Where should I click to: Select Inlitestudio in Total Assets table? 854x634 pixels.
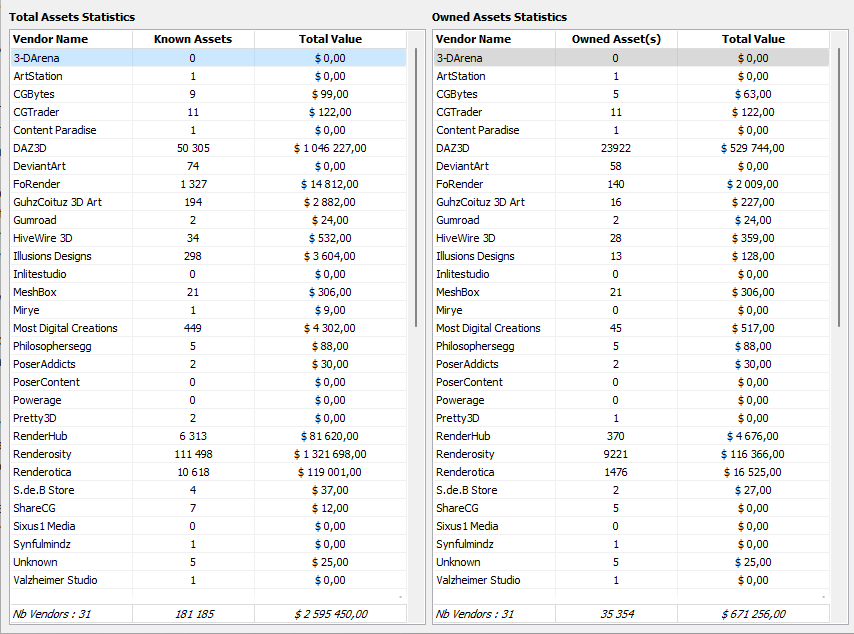[209, 274]
